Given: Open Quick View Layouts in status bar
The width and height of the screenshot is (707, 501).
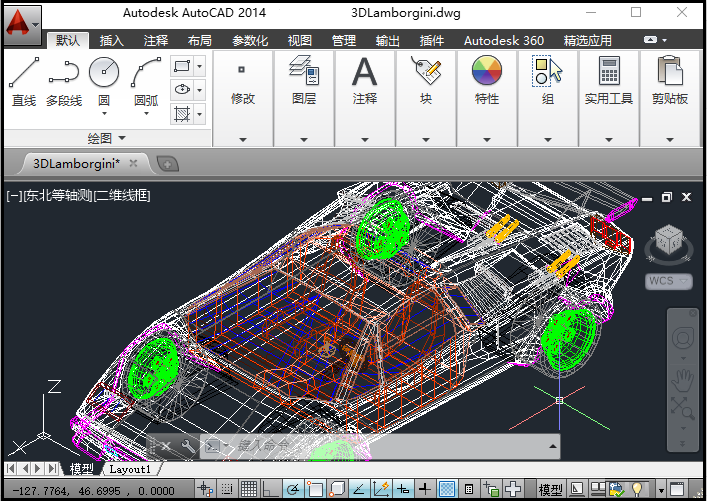Looking at the screenshot, I should click(x=577, y=489).
